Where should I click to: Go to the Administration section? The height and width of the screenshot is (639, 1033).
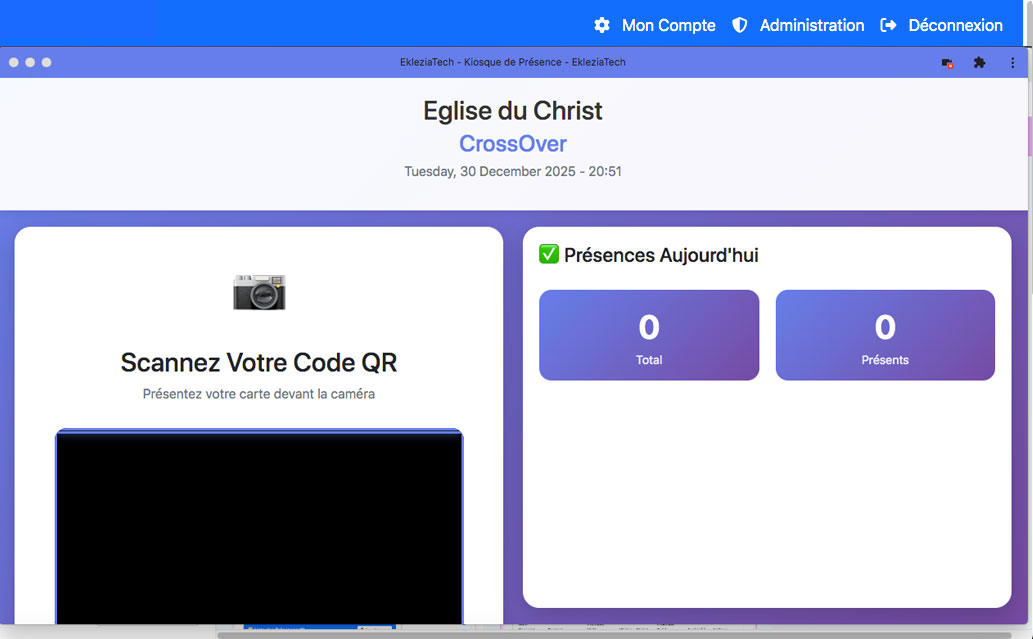(x=811, y=25)
